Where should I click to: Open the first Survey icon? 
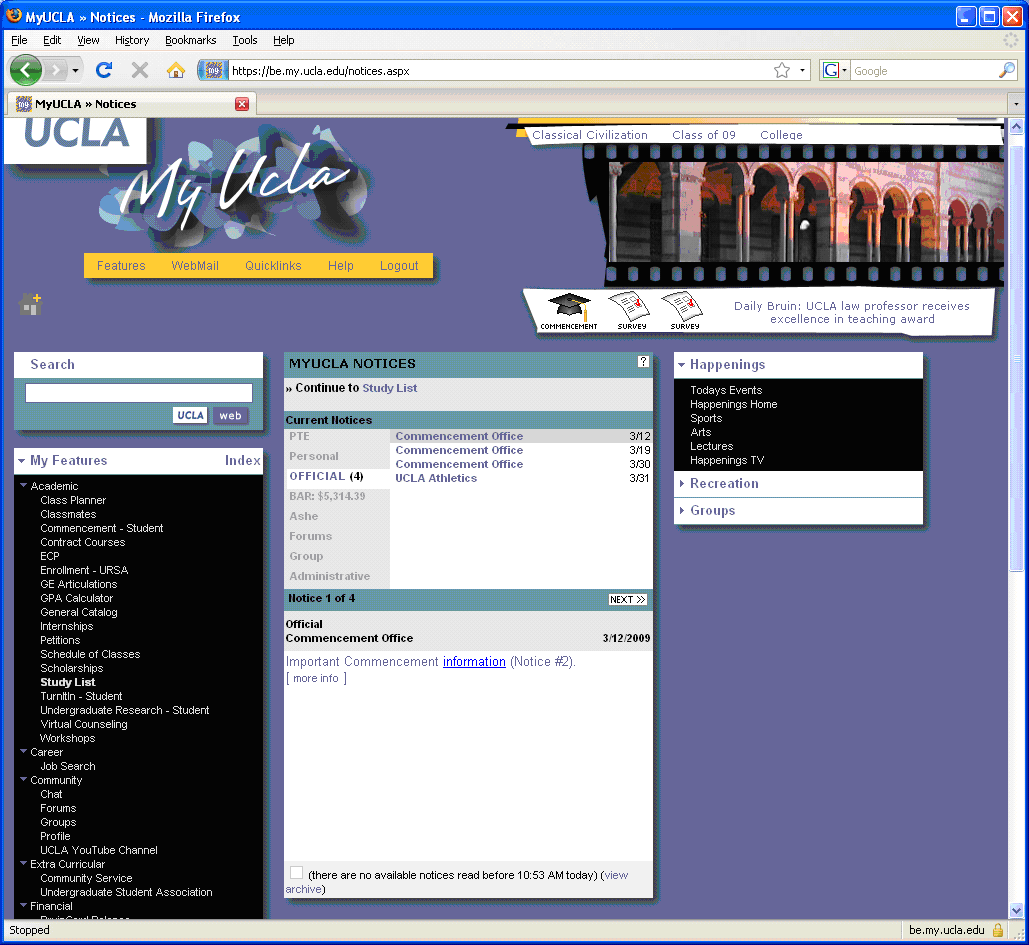click(630, 308)
